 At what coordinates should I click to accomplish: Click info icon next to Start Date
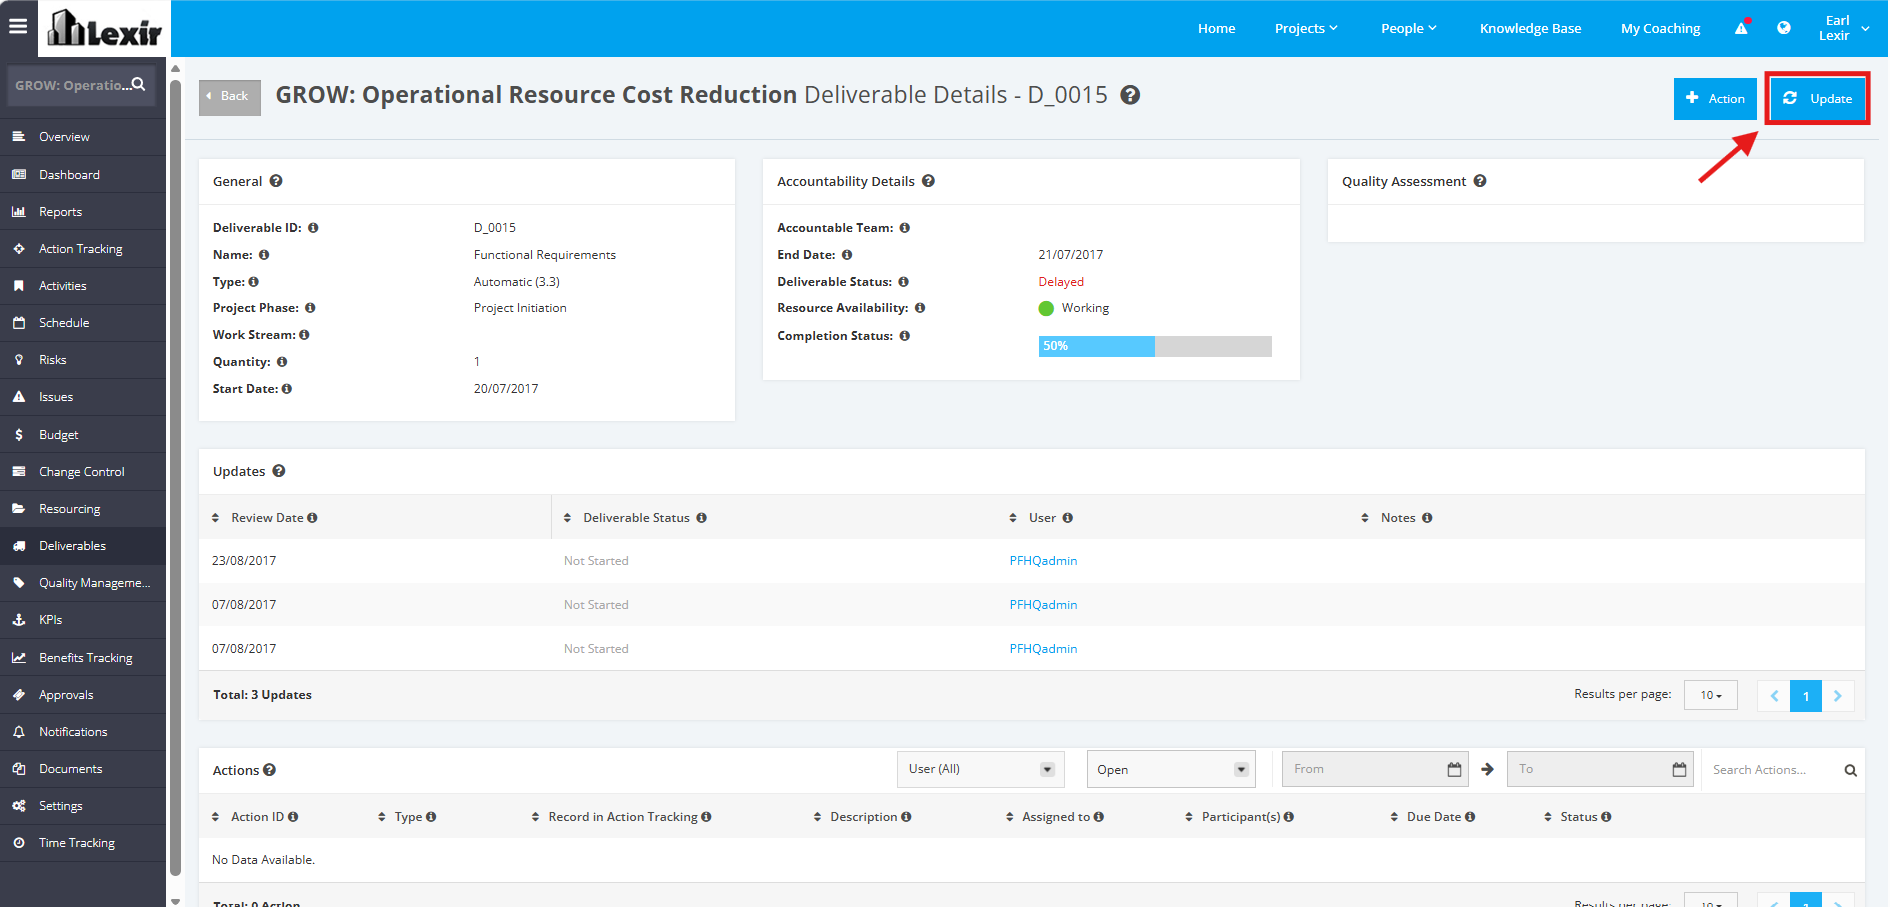[x=287, y=389]
